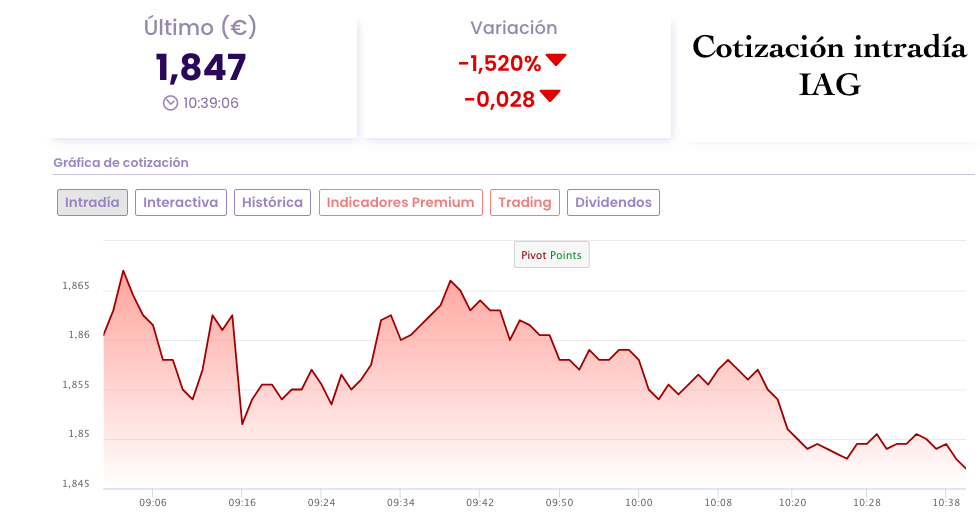The width and height of the screenshot is (980, 522).
Task: Click the 09:42 label on the time axis
Action: [481, 503]
